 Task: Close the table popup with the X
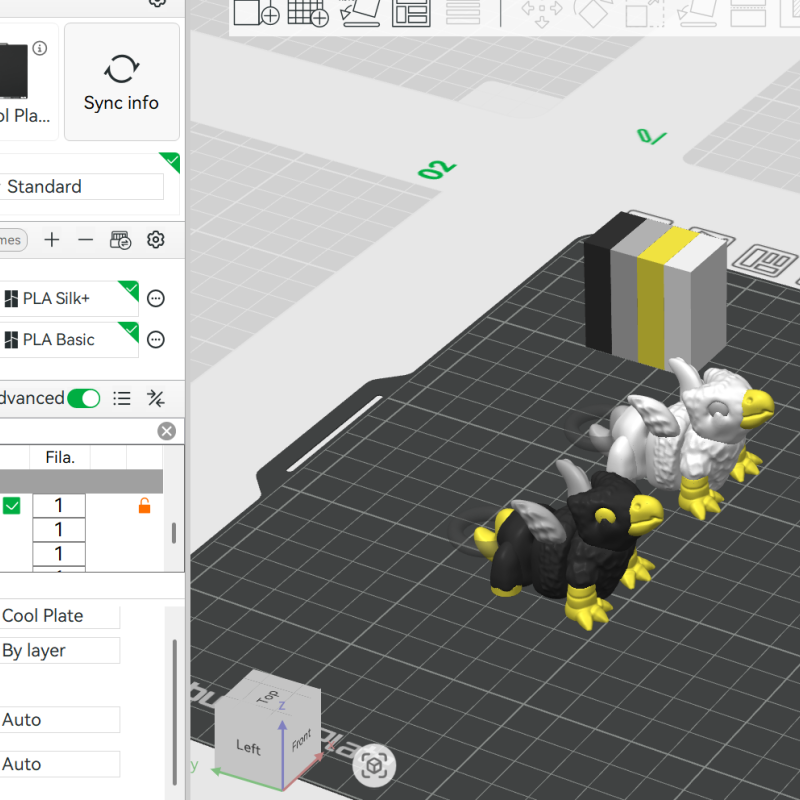point(166,431)
